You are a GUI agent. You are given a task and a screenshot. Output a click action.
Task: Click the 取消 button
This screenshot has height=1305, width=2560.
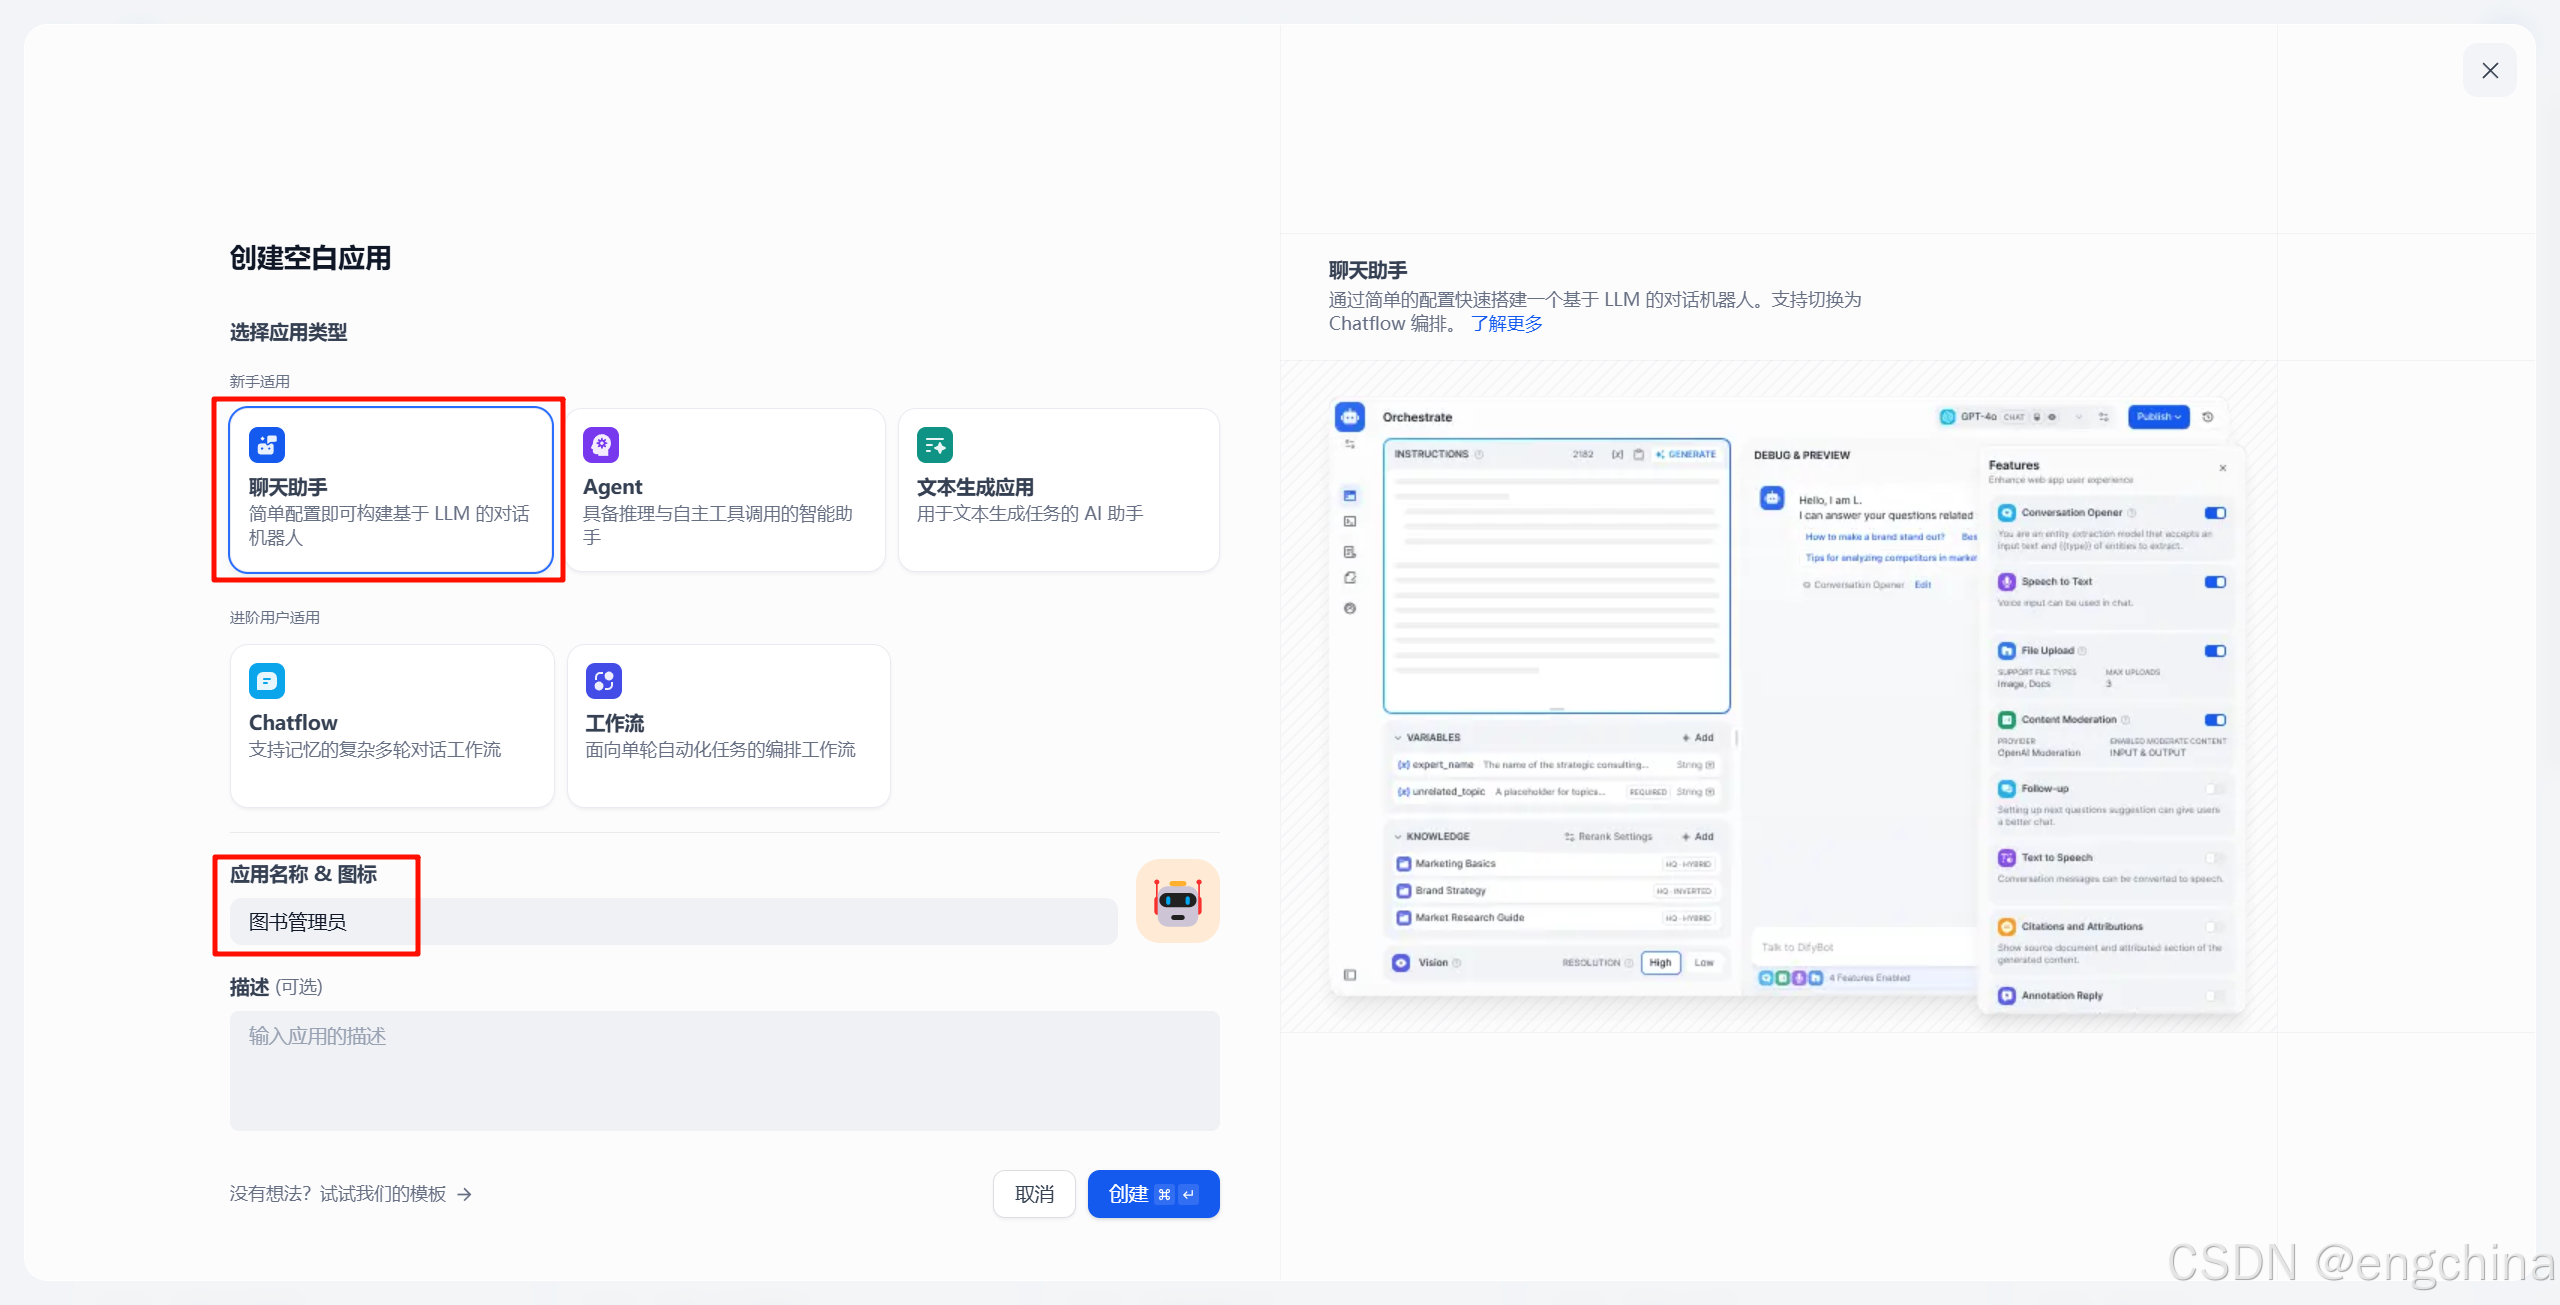[1034, 1194]
